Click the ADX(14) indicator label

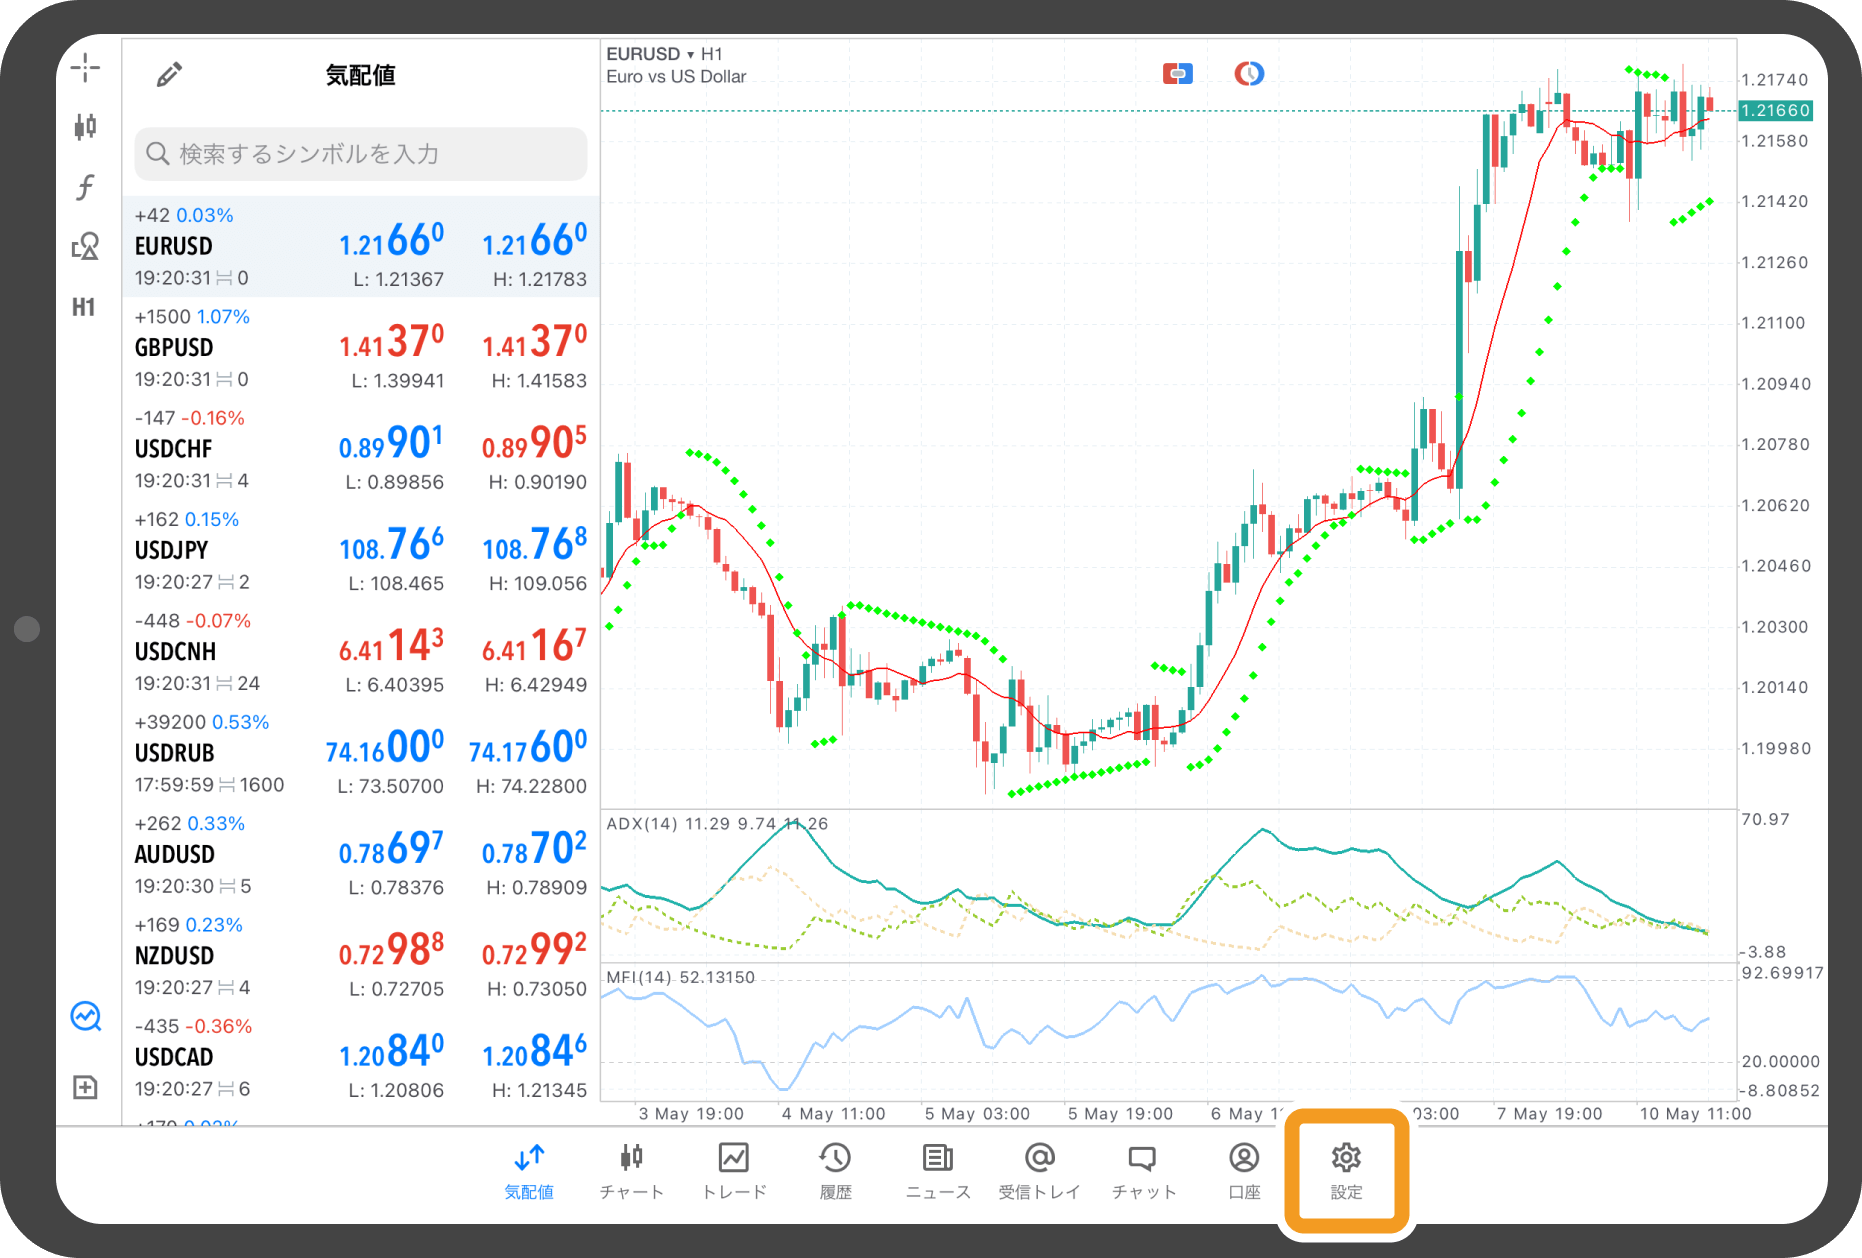642,824
